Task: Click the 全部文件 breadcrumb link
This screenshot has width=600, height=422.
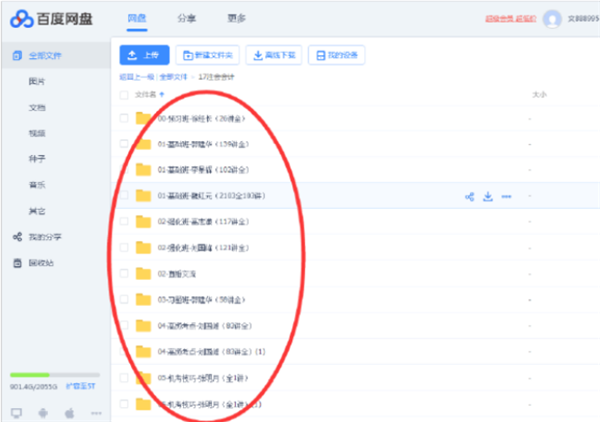Action: (173, 77)
